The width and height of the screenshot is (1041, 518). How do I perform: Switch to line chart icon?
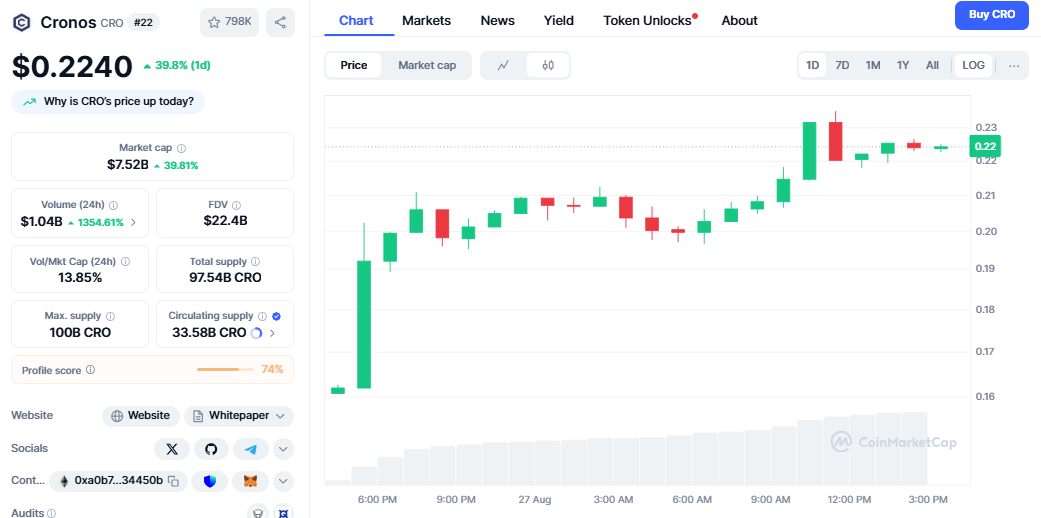click(x=503, y=65)
